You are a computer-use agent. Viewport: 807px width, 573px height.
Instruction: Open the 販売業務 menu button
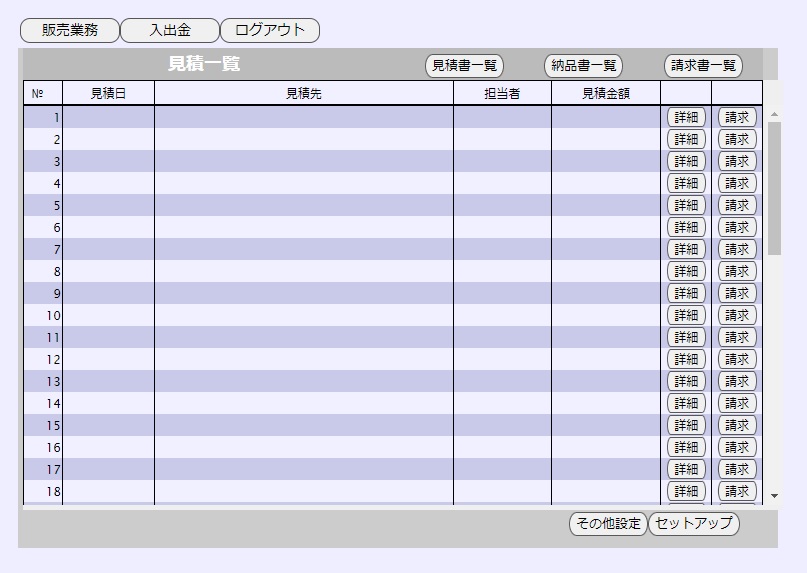pos(69,30)
